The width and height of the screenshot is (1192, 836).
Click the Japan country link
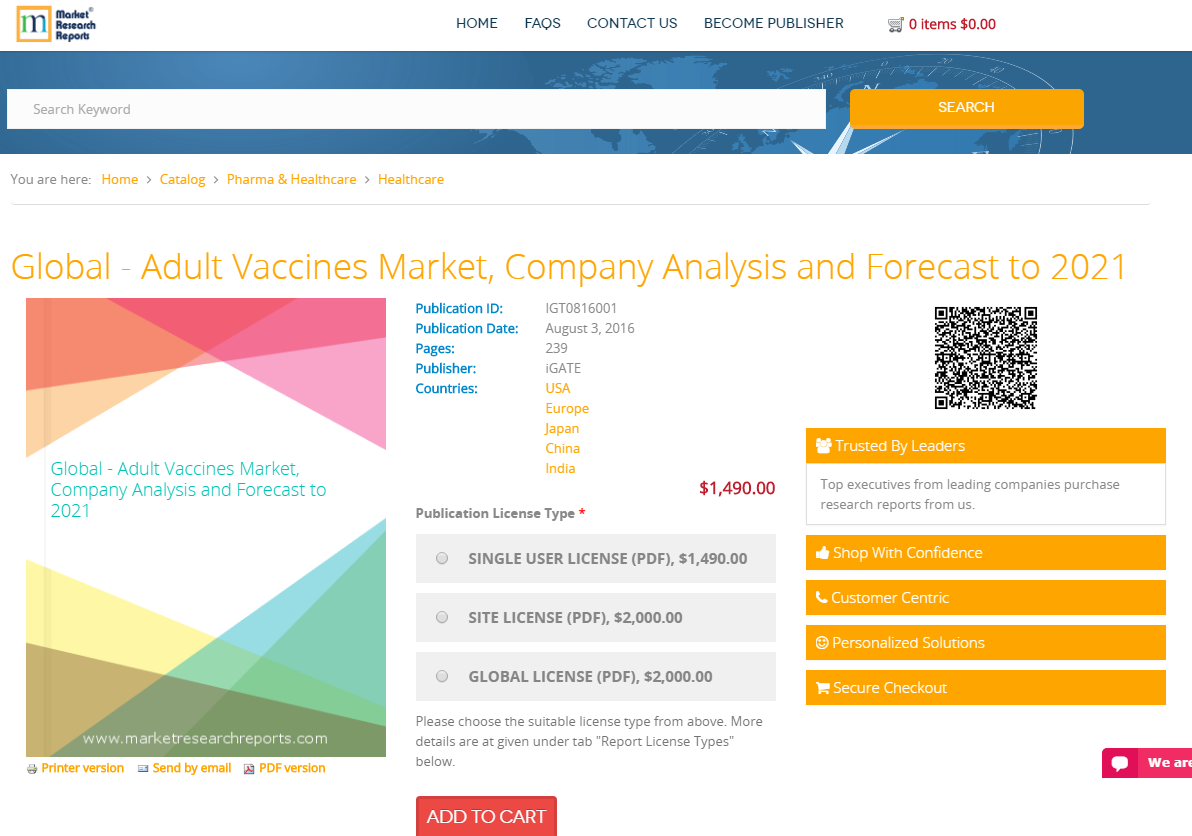pos(562,429)
